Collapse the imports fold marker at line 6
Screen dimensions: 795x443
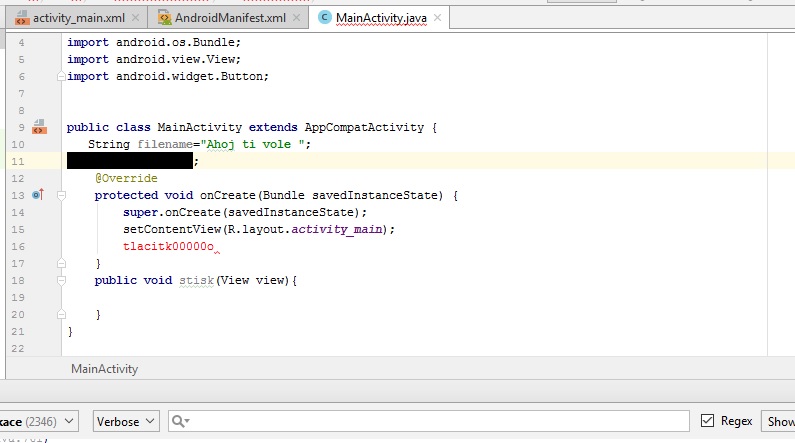61,77
